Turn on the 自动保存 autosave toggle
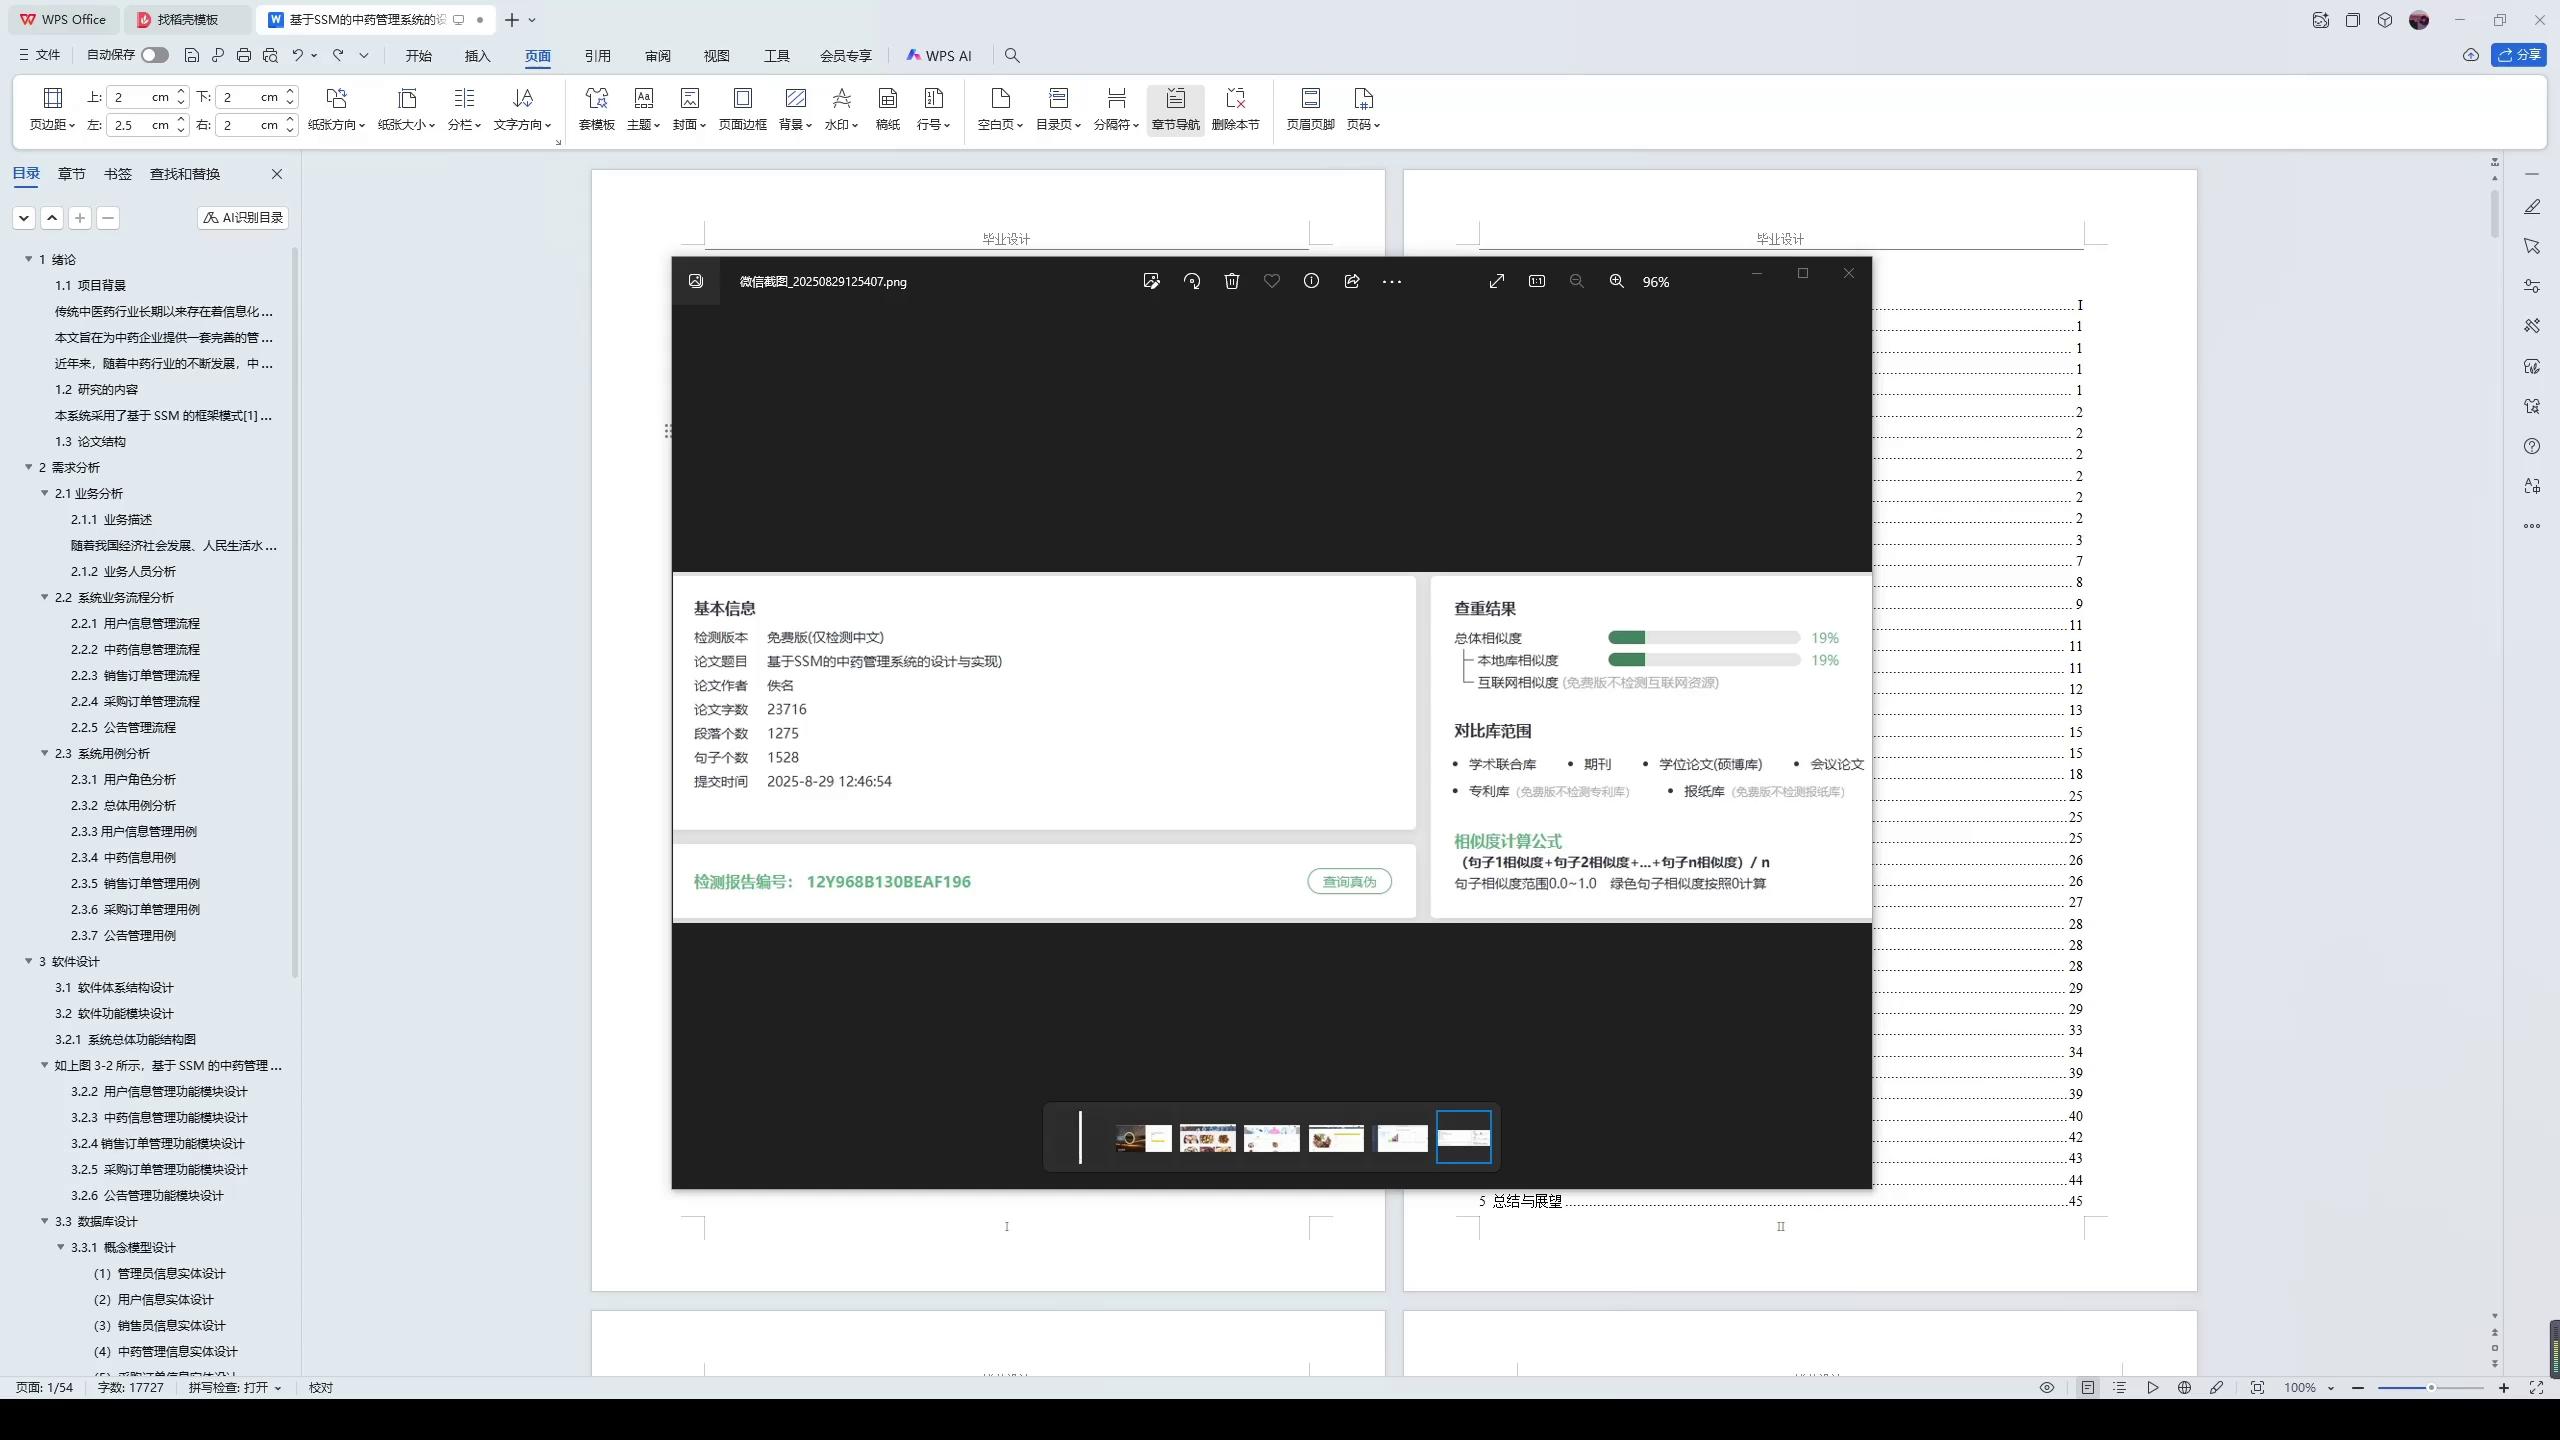This screenshot has width=2560, height=1440. tap(153, 55)
